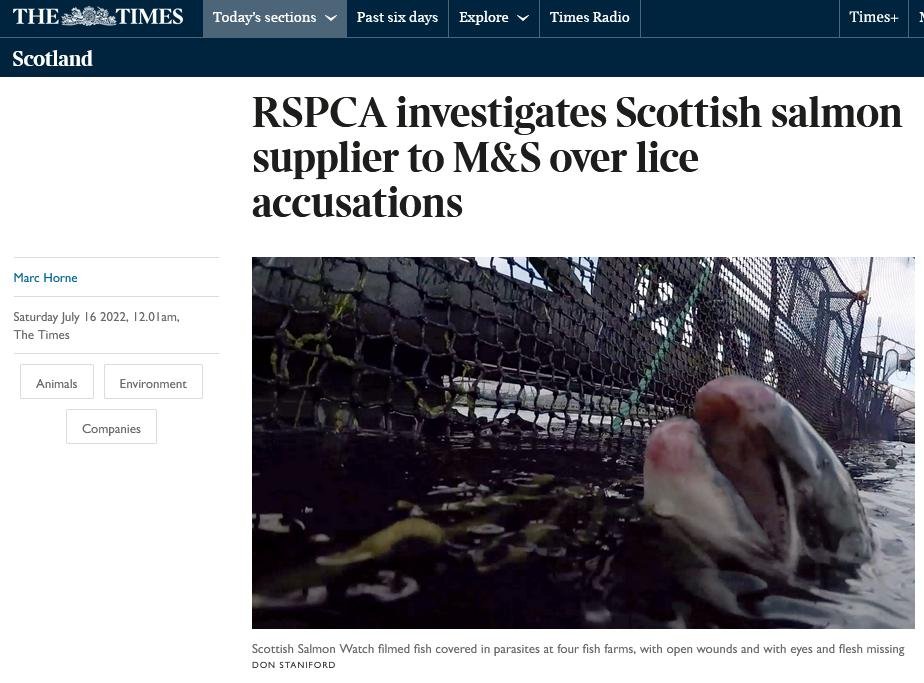Click the Explore label in navigation

coord(484,18)
